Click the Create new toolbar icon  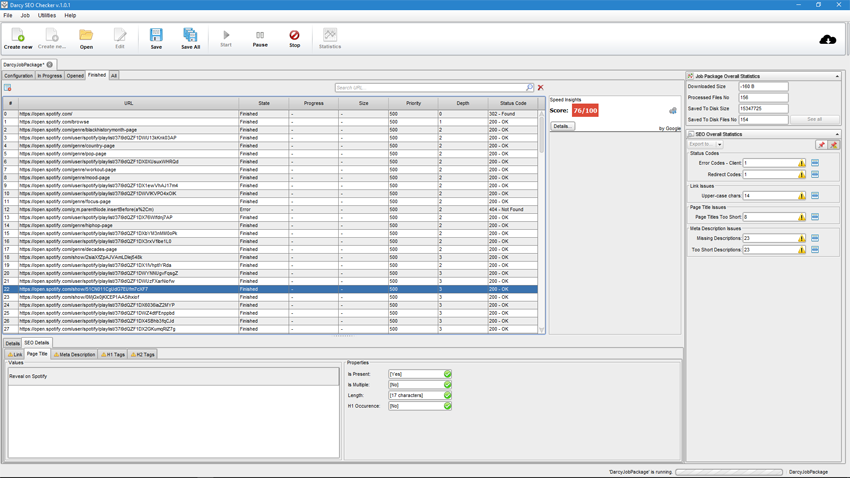point(18,39)
